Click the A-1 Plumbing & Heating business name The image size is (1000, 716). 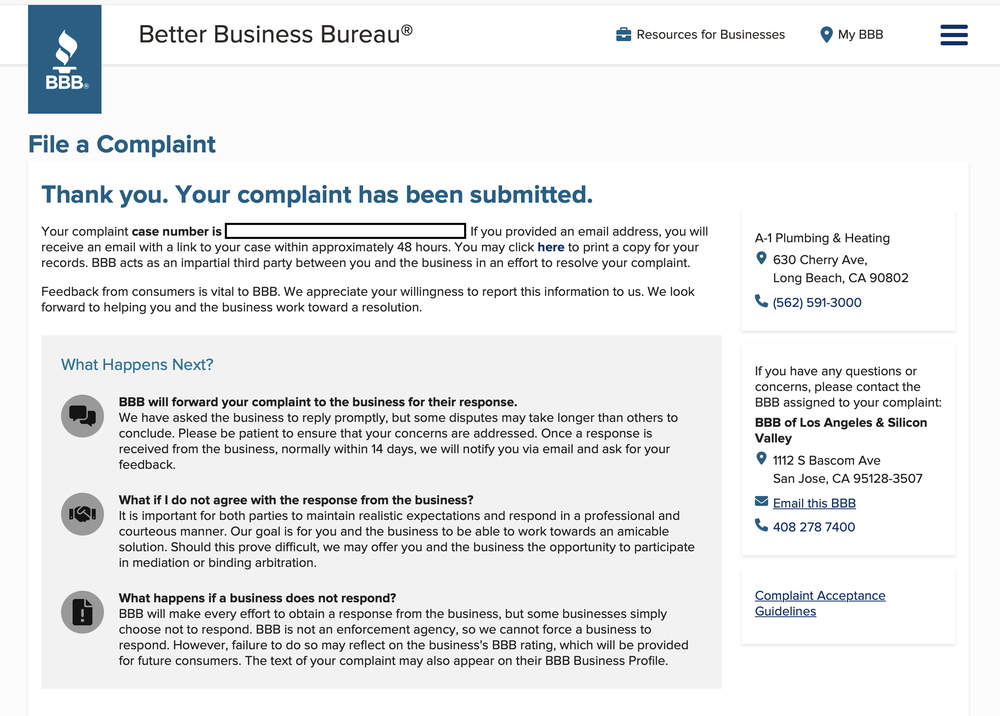pos(822,238)
